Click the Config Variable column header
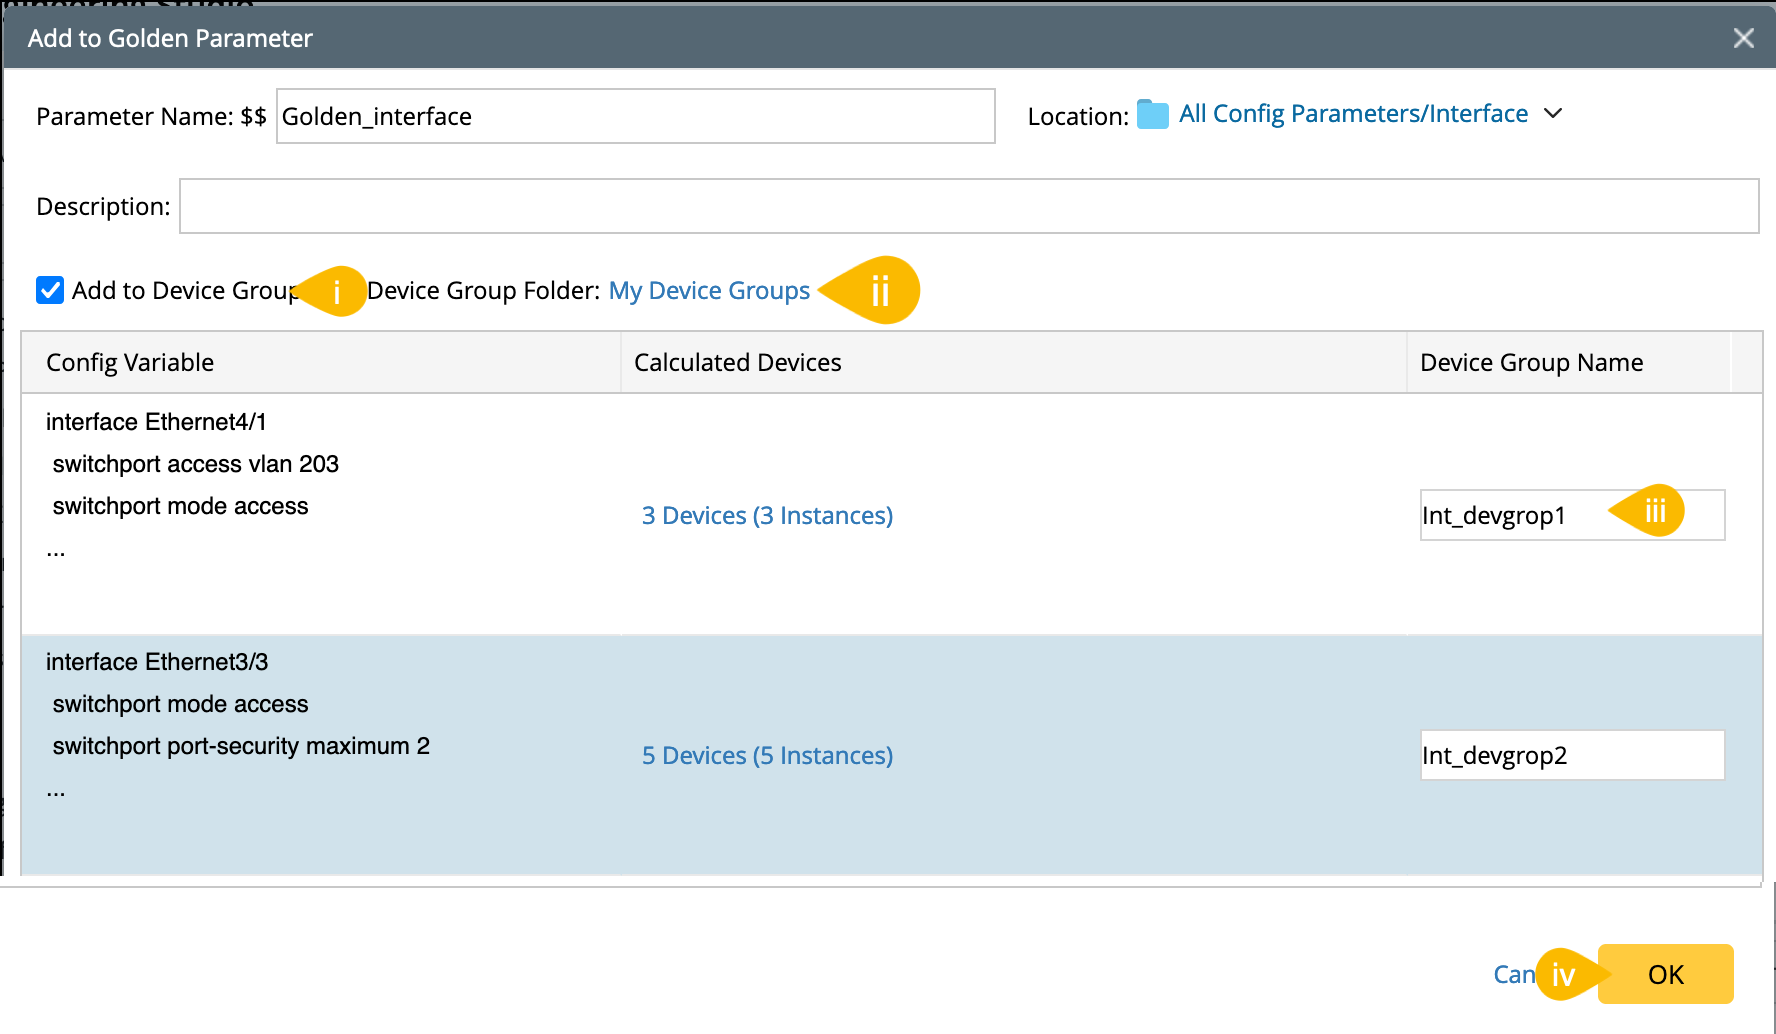1776x1034 pixels. click(x=130, y=363)
